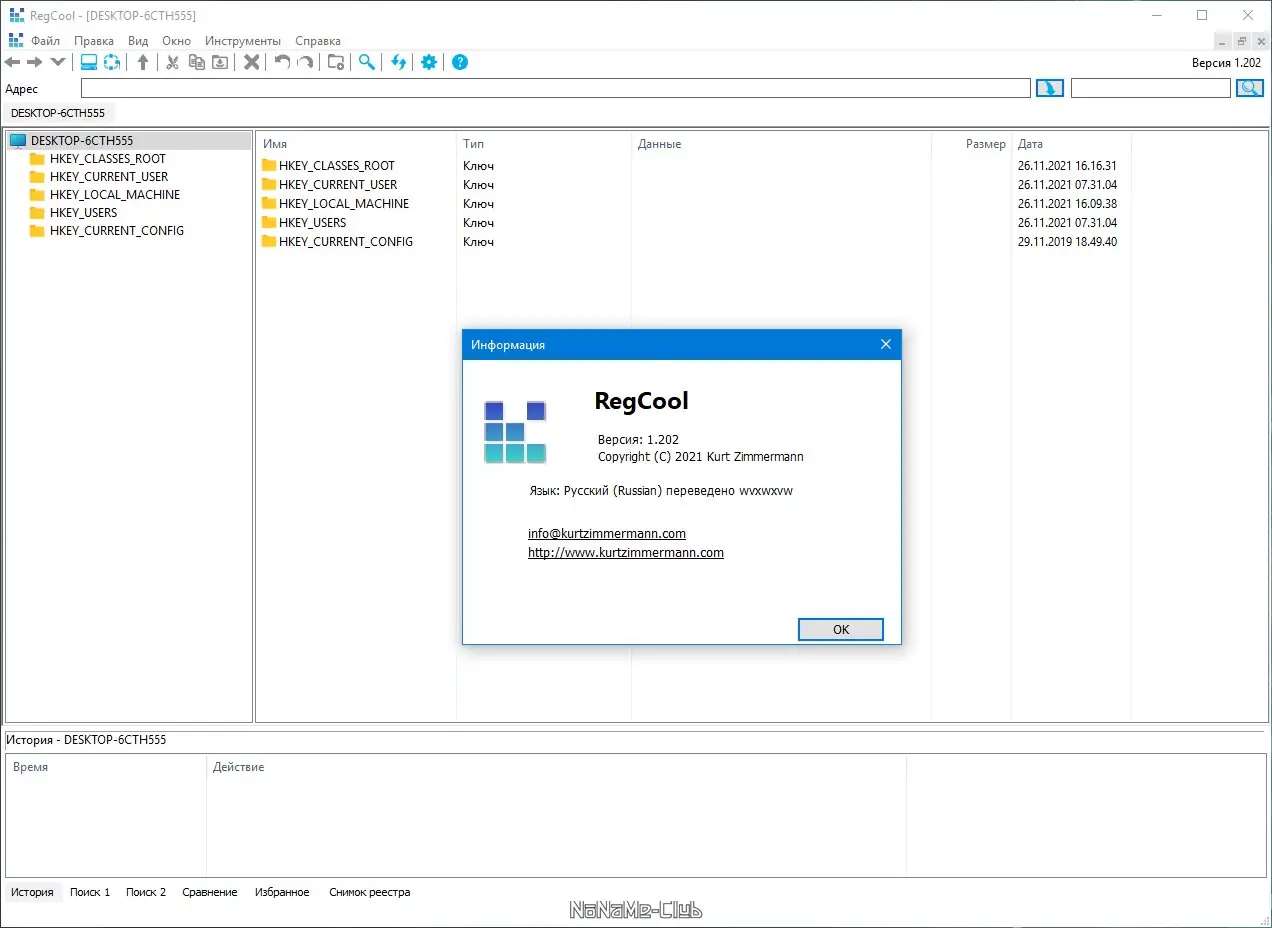Click the Delete X icon in the toolbar
1272x928 pixels.
coord(252,62)
